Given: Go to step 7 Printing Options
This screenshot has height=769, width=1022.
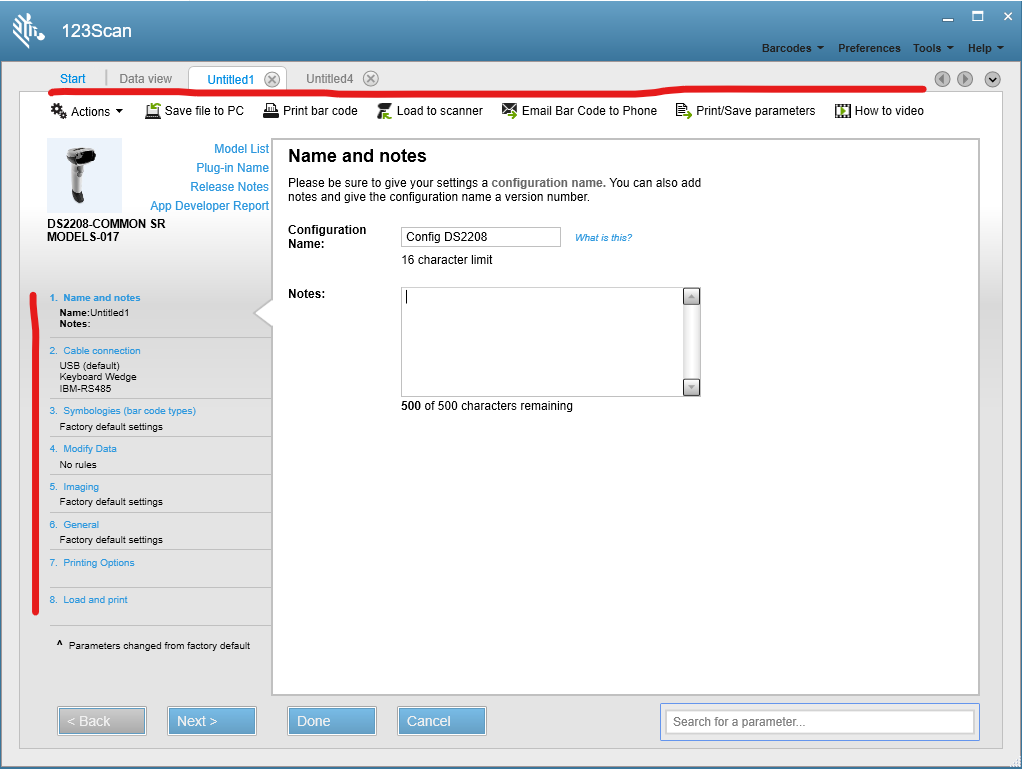Looking at the screenshot, I should pos(98,562).
